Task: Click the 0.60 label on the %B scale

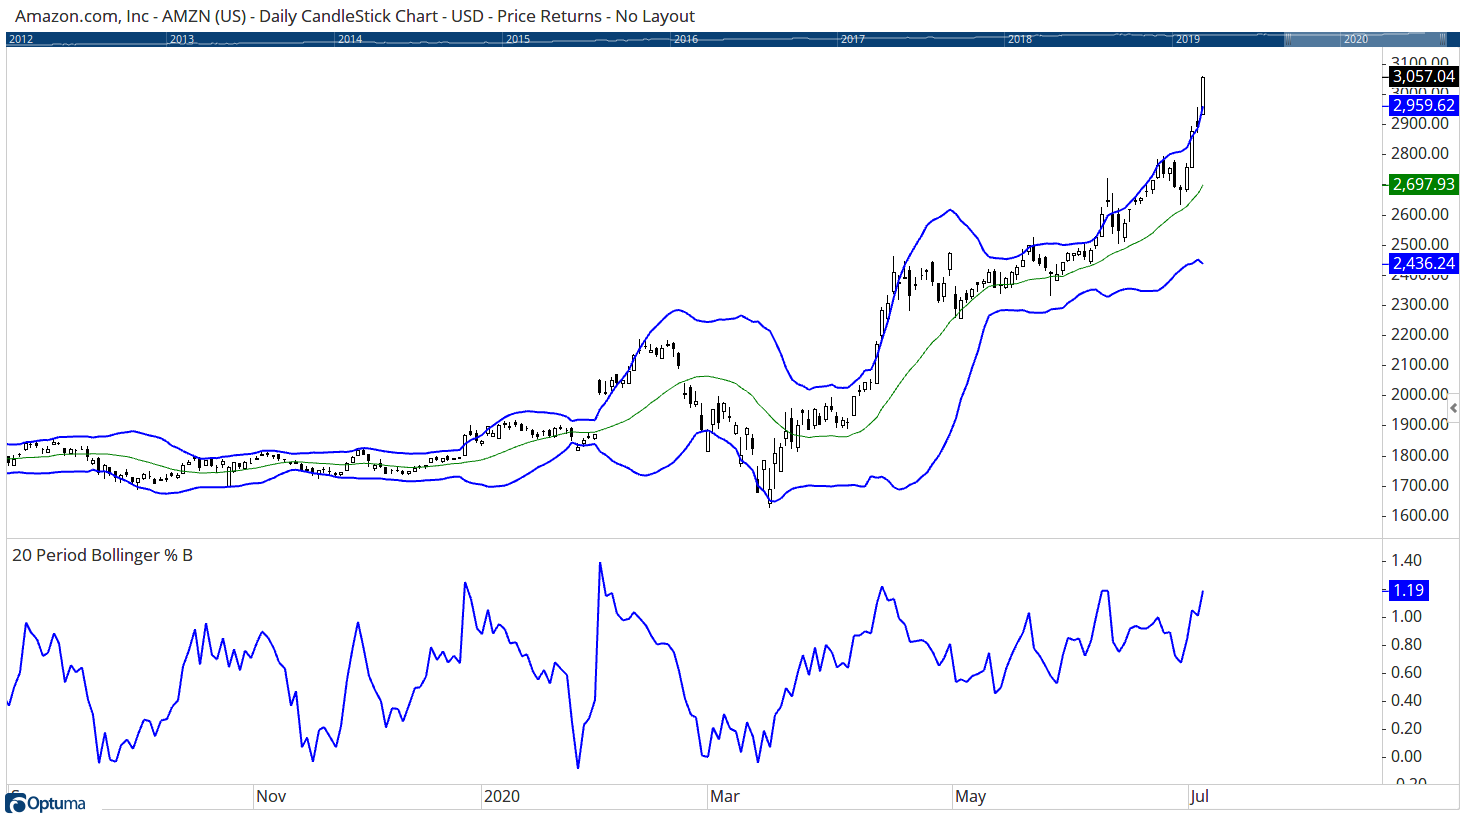Action: point(1407,672)
